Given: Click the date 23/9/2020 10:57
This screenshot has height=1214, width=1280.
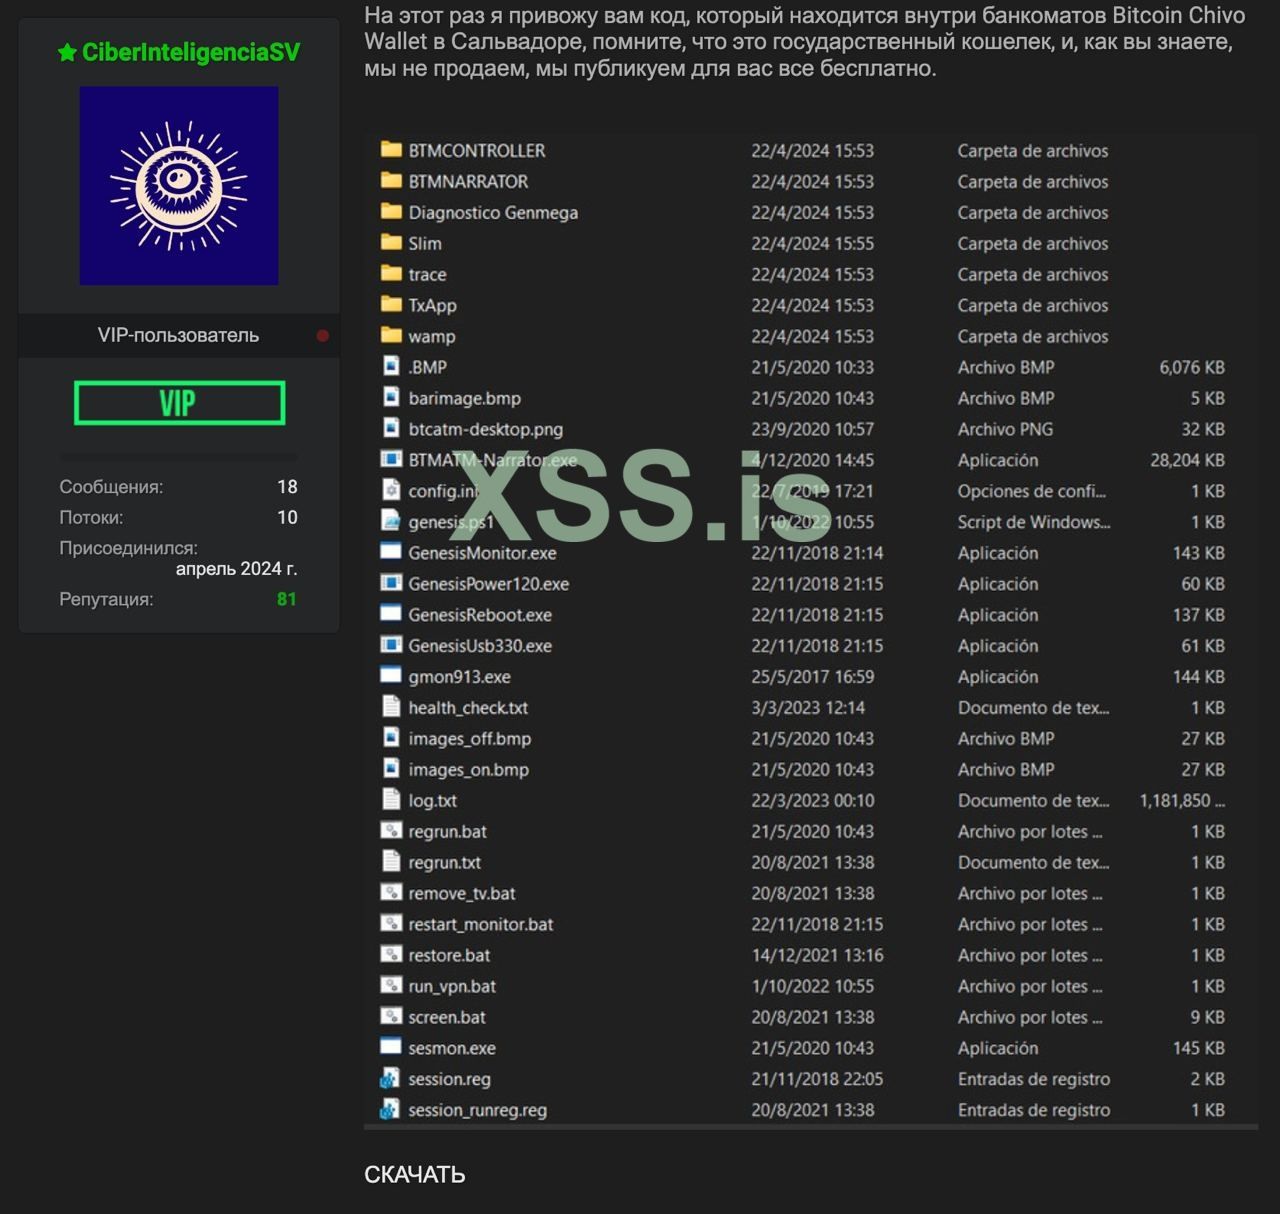Looking at the screenshot, I should pos(813,429).
